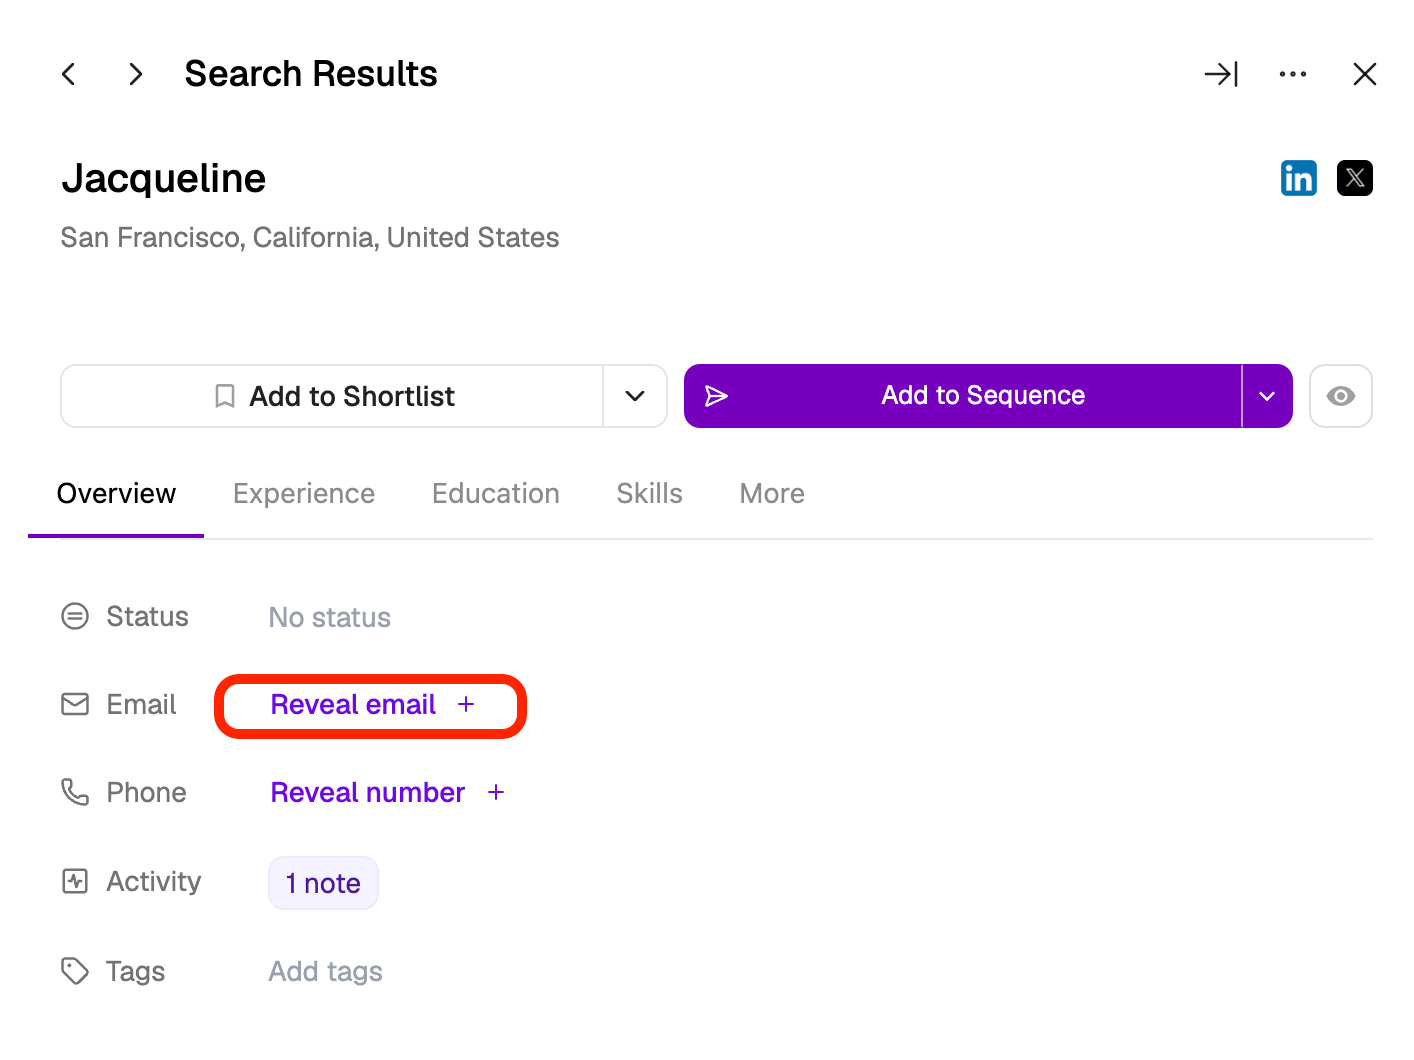This screenshot has height=1060, width=1414.
Task: Click the Tags label icon
Action: pyautogui.click(x=75, y=971)
